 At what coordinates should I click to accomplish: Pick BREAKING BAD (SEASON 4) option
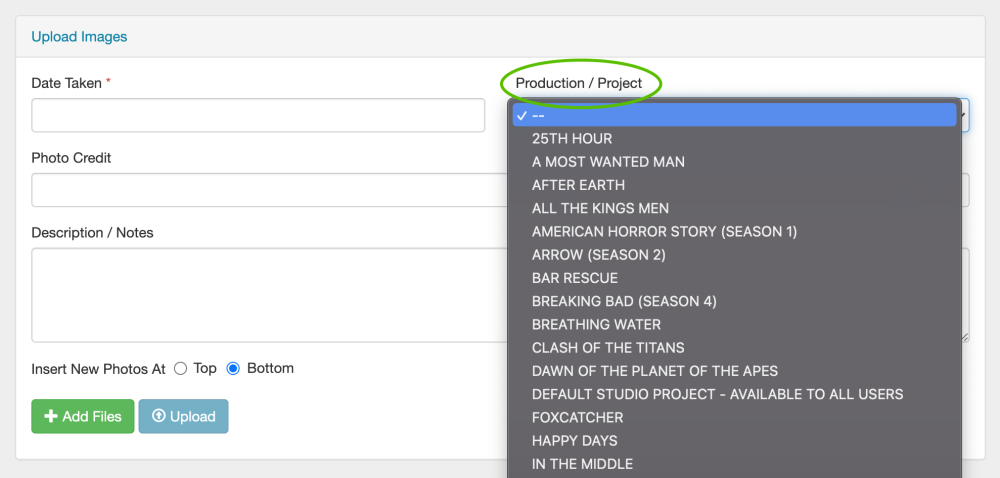[735, 301]
